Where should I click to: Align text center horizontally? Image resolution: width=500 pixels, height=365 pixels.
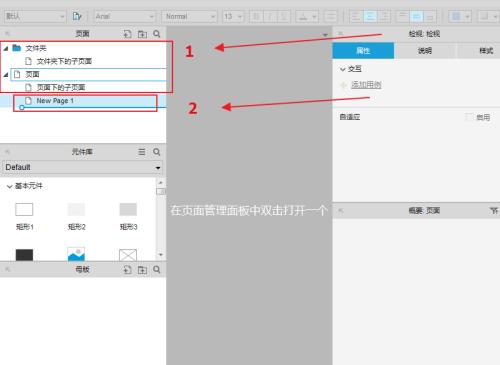tap(370, 16)
